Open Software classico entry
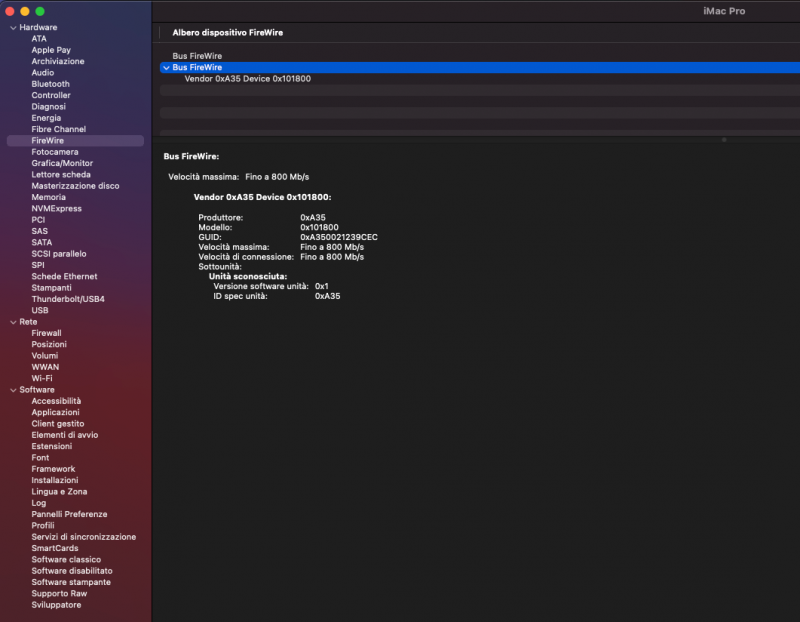800x622 pixels. pyautogui.click(x=66, y=560)
